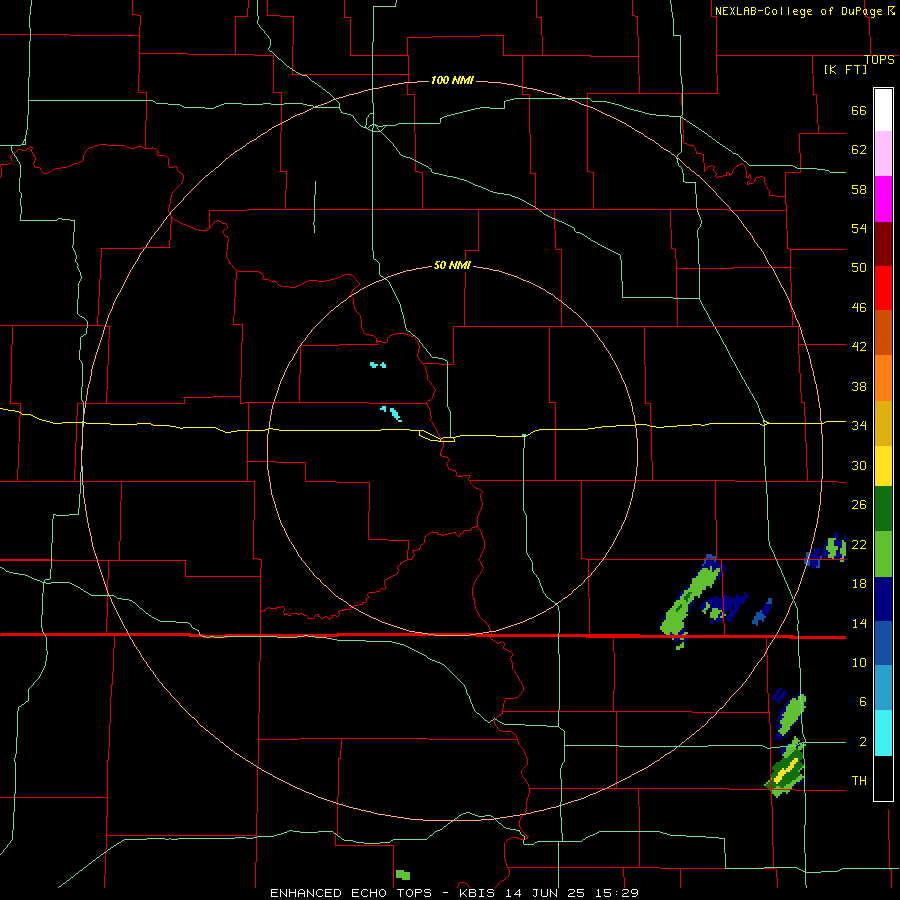Click the legend value 10
The height and width of the screenshot is (900, 900).
click(x=859, y=662)
